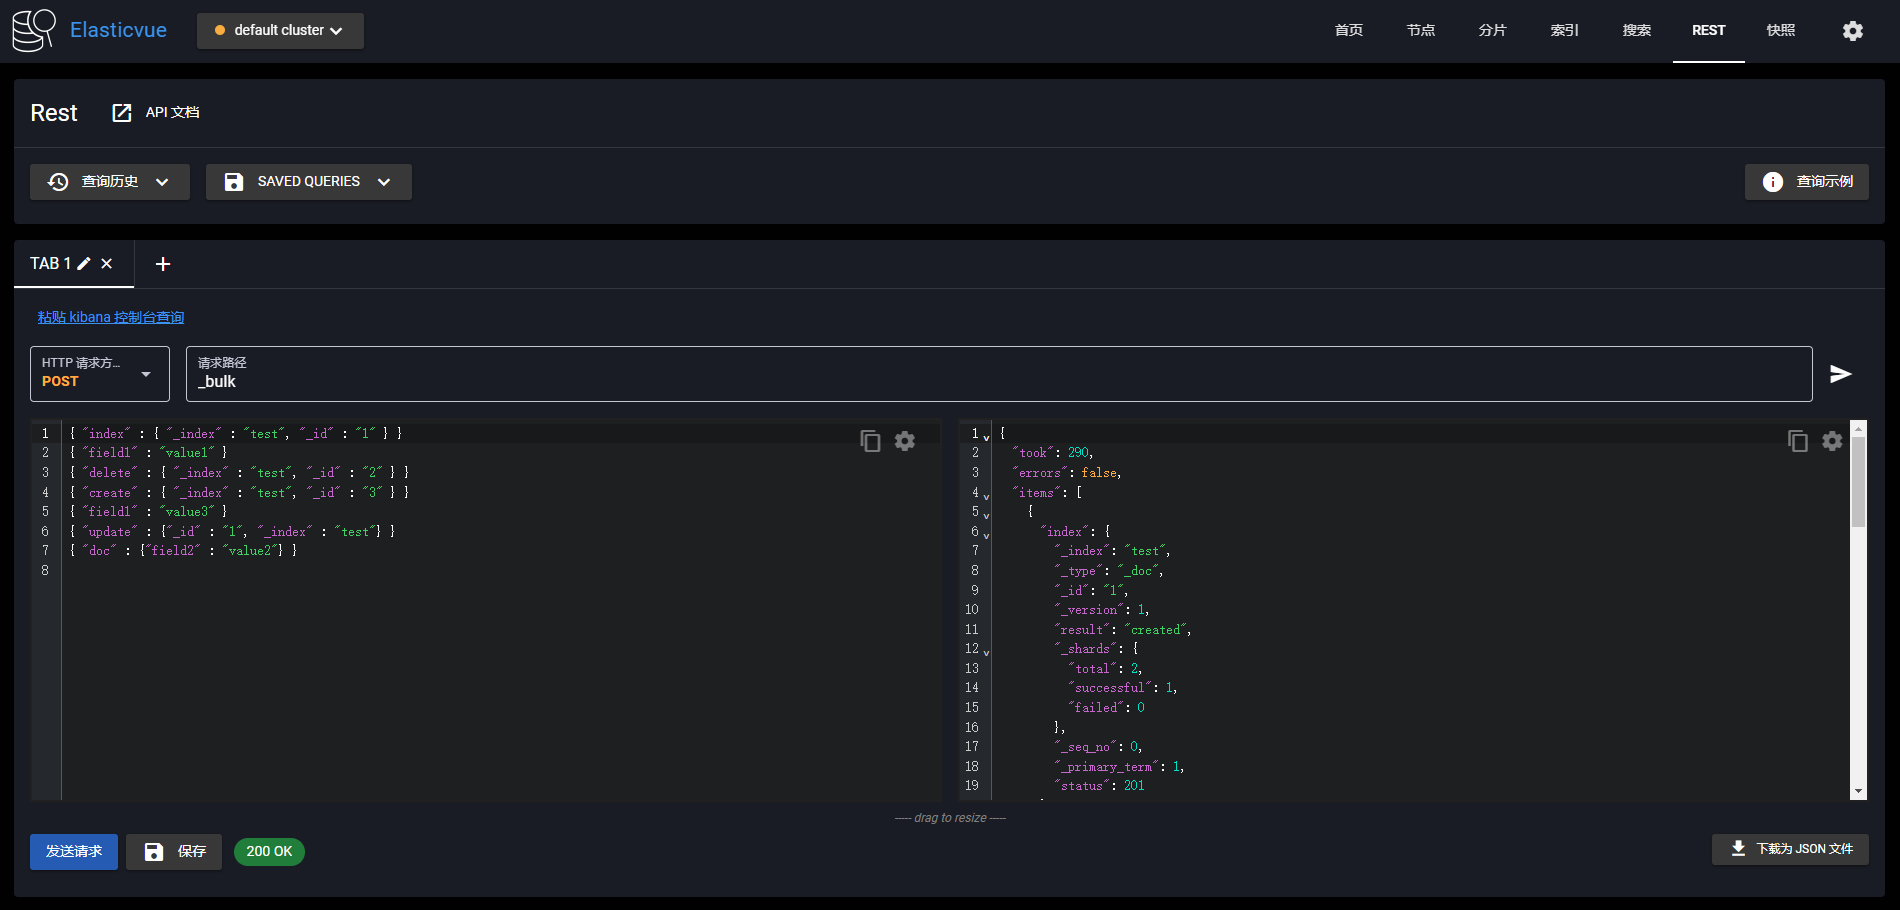Expand the SAVED QUERIES panel

click(x=308, y=182)
